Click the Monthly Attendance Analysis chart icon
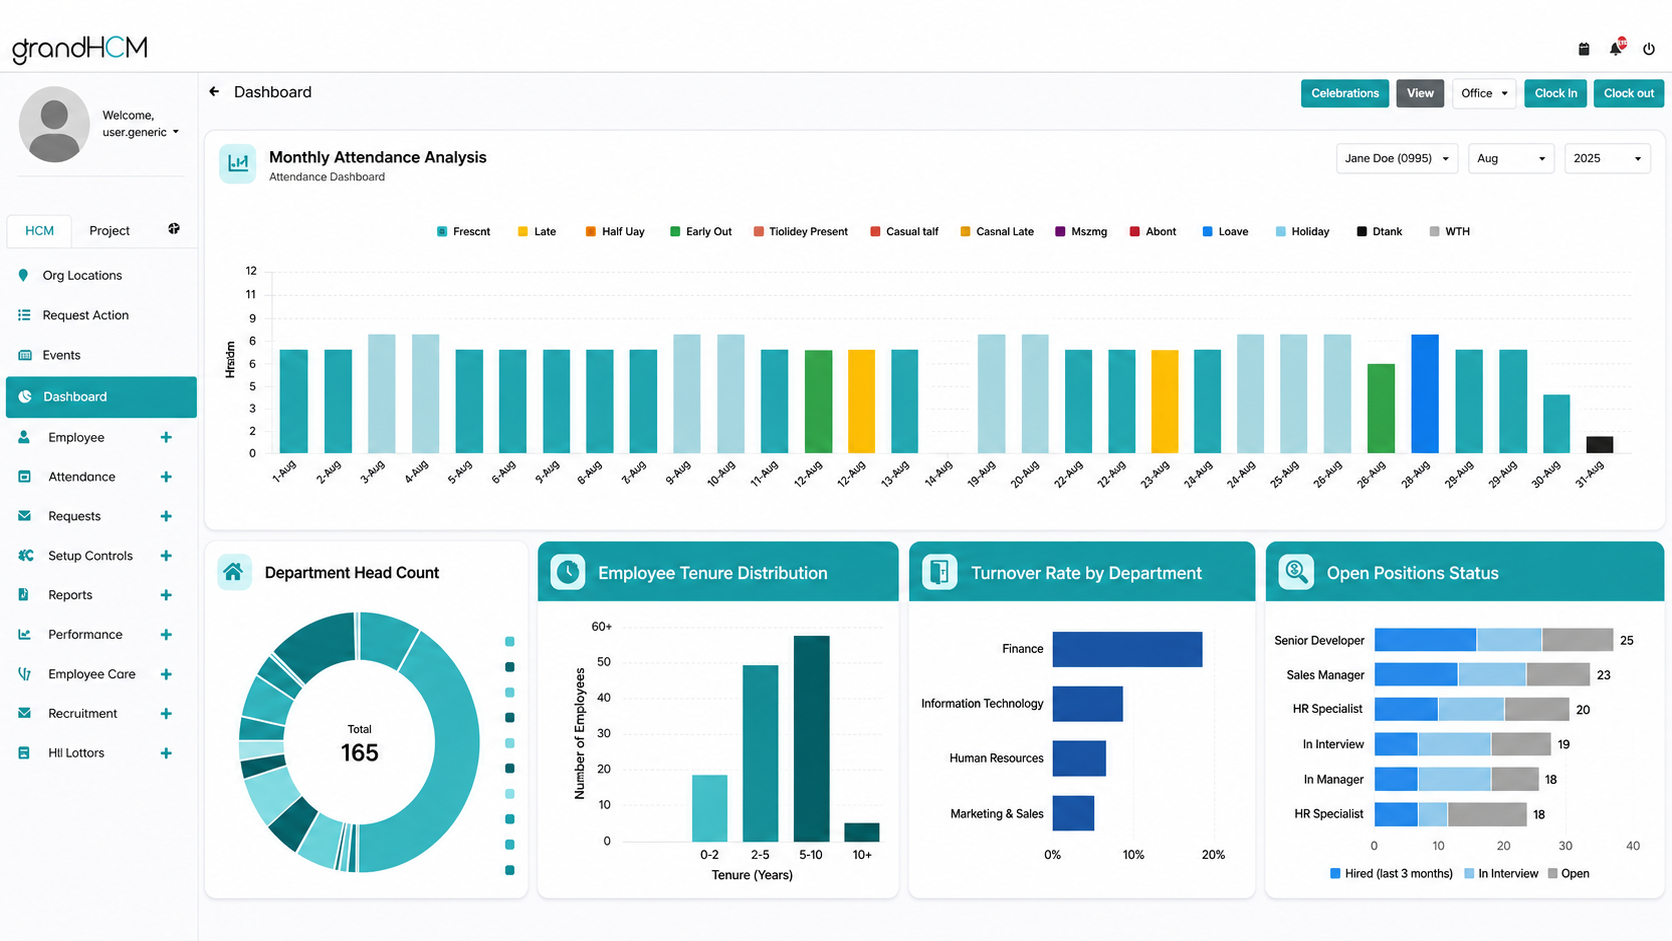The height and width of the screenshot is (941, 1672). click(238, 163)
